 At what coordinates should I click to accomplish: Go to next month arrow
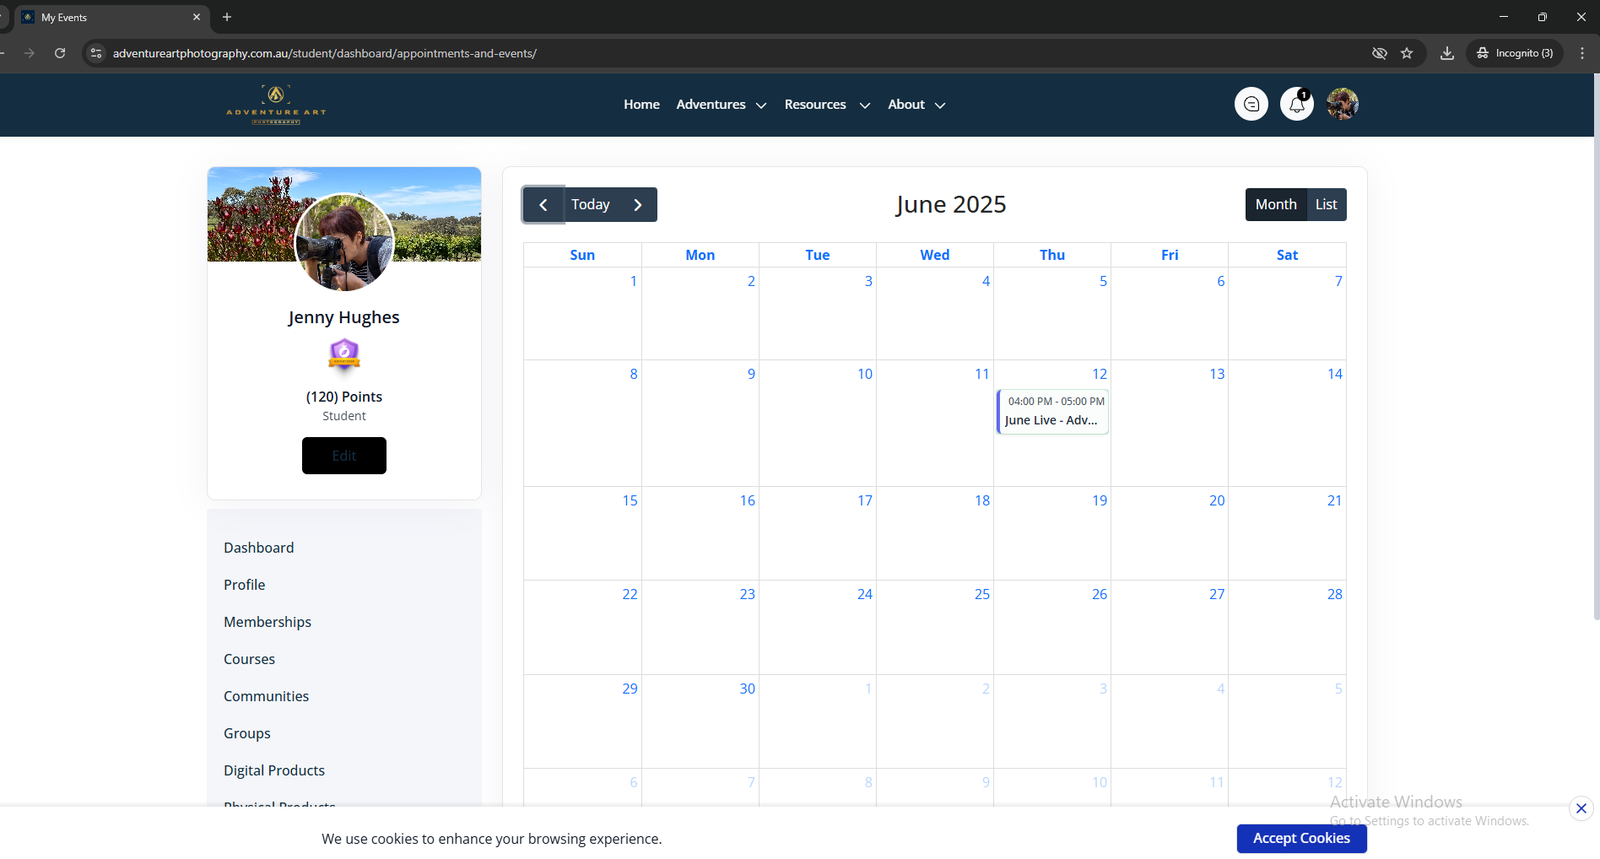[638, 205]
